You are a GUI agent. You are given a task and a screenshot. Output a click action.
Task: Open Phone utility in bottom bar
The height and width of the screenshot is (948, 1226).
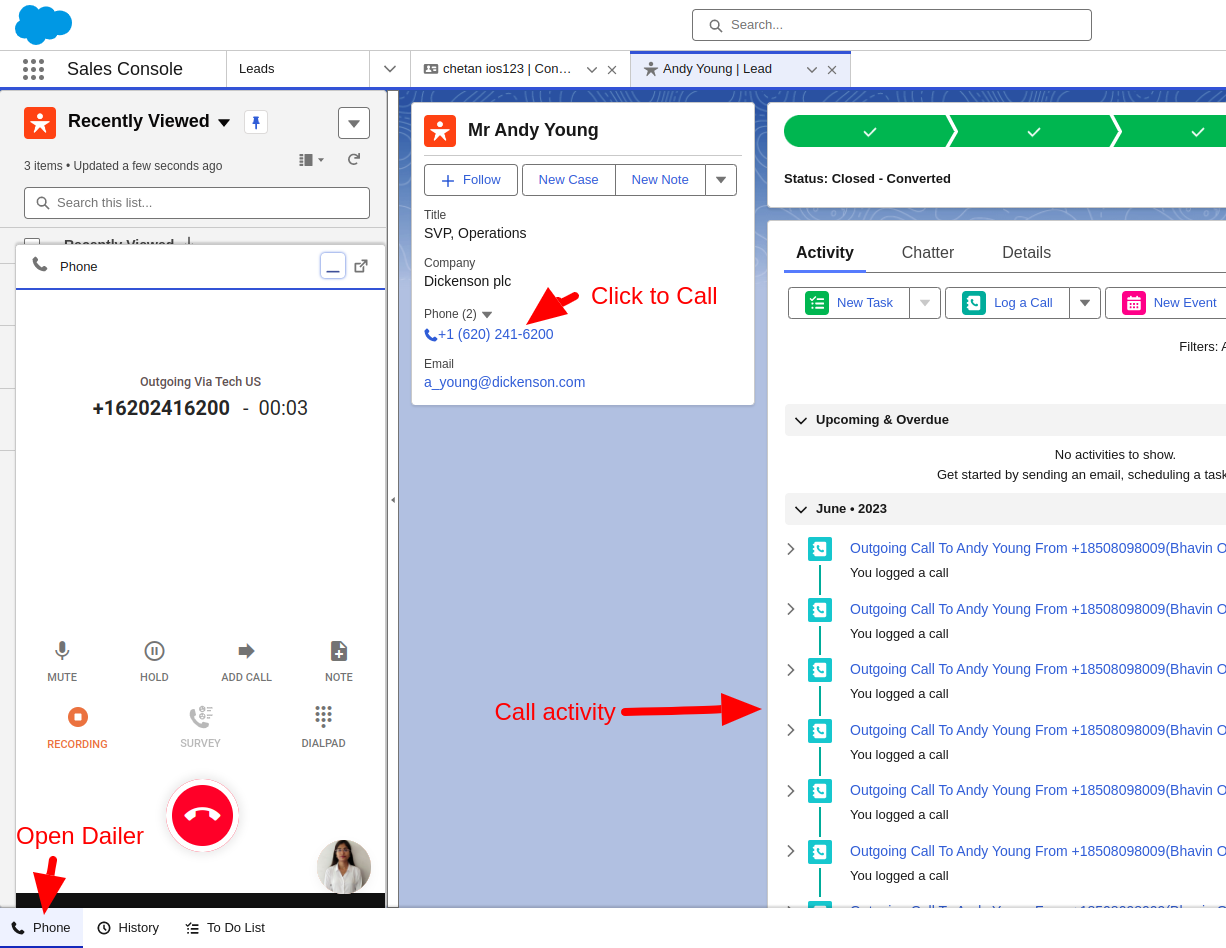tap(41, 928)
